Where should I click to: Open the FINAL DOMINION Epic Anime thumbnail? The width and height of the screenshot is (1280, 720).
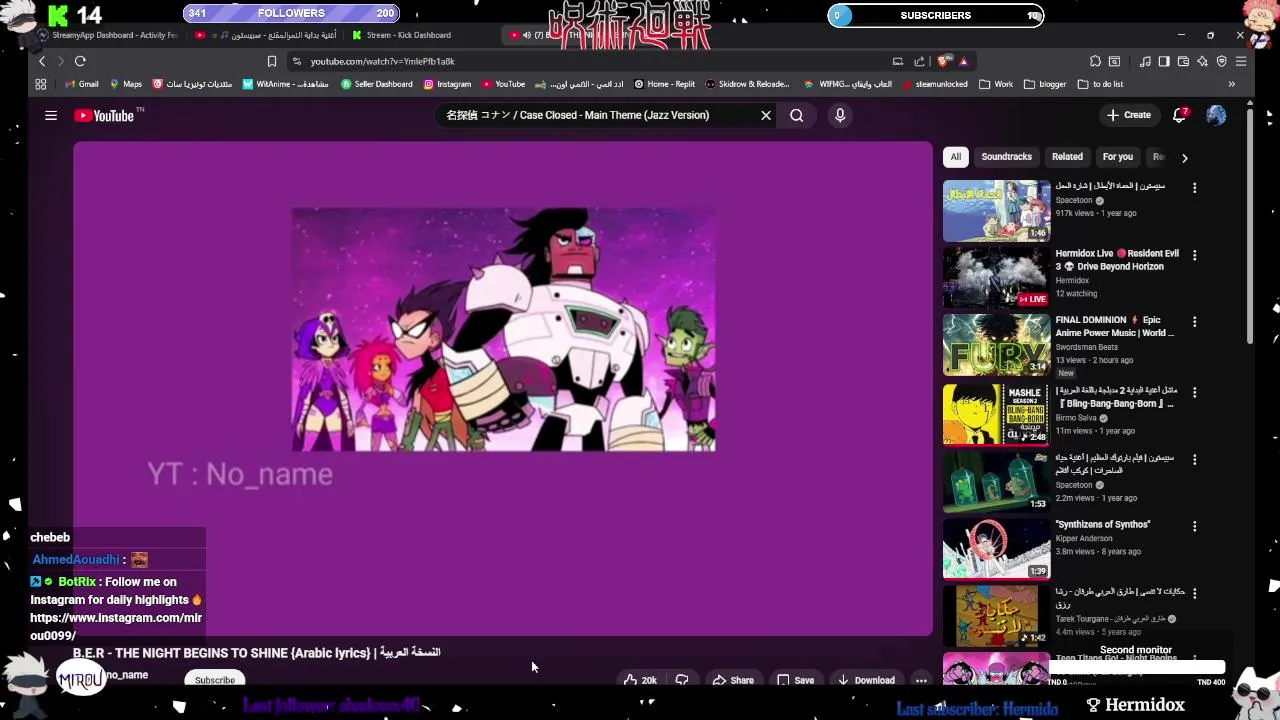pos(996,345)
